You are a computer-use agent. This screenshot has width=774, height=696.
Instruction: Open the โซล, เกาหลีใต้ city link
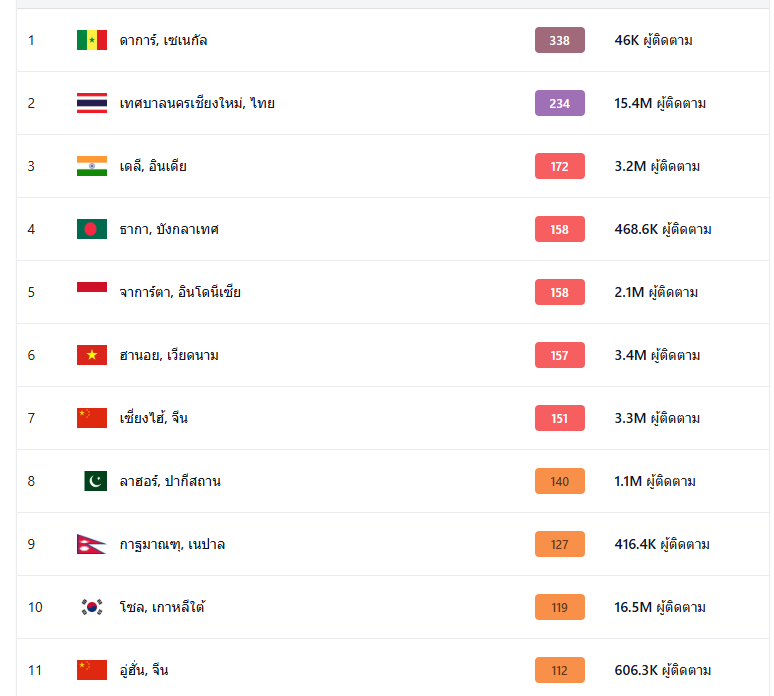pos(161,607)
